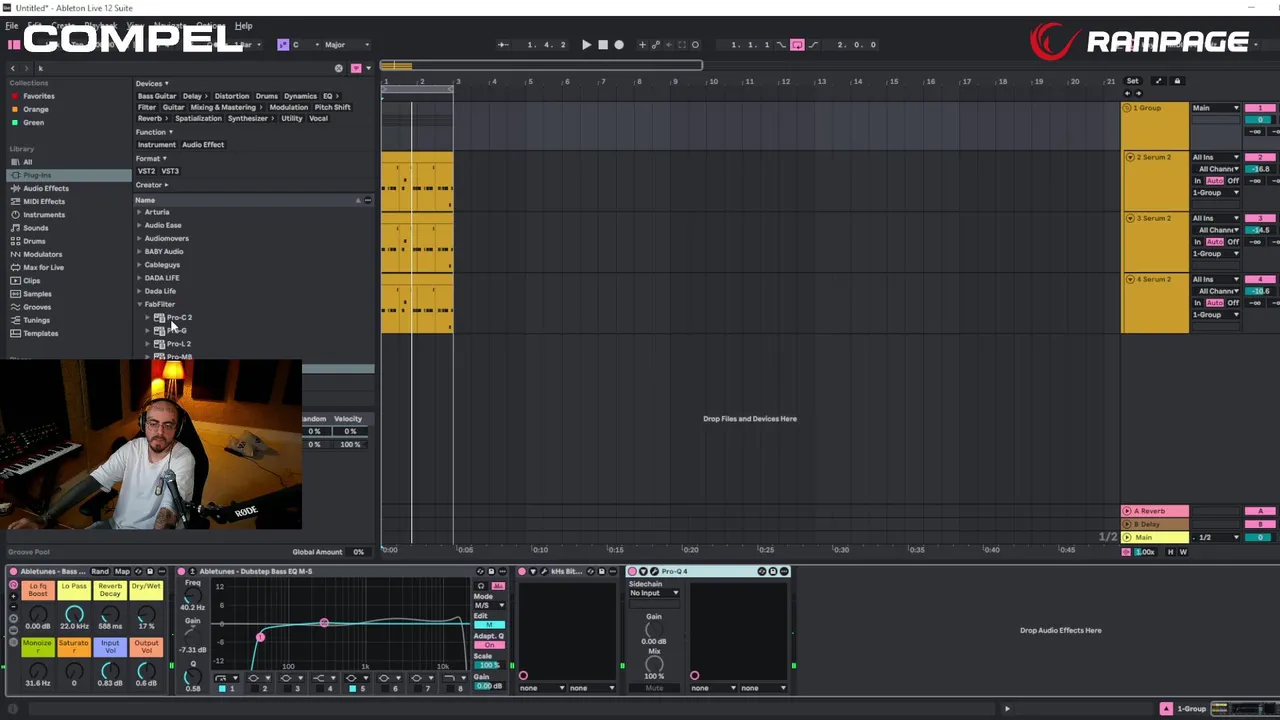The height and width of the screenshot is (720, 1280).
Task: Filter by VST3 format tag
Action: click(x=170, y=171)
